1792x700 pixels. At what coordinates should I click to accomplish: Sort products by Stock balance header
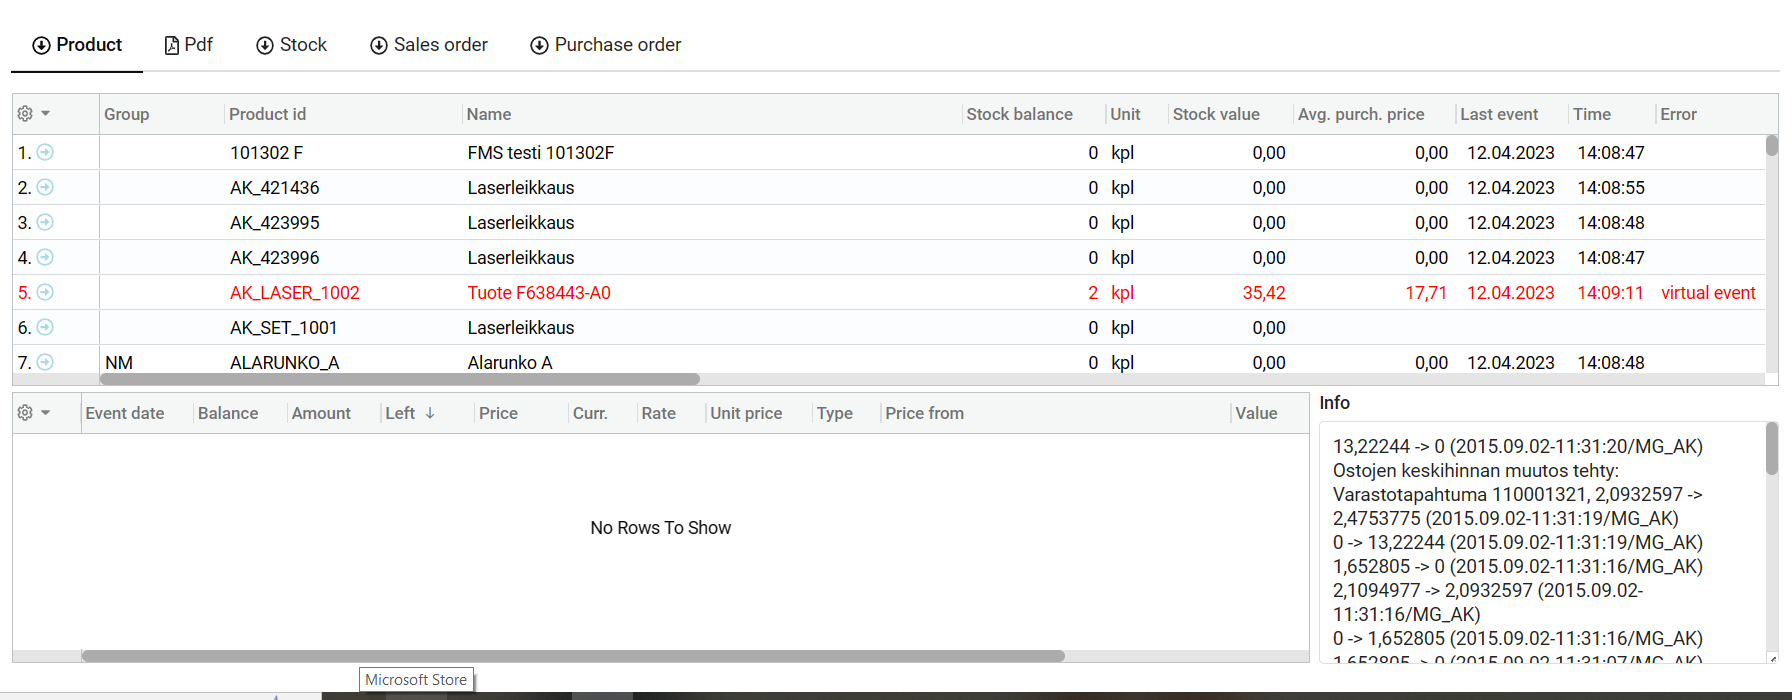coord(1019,114)
